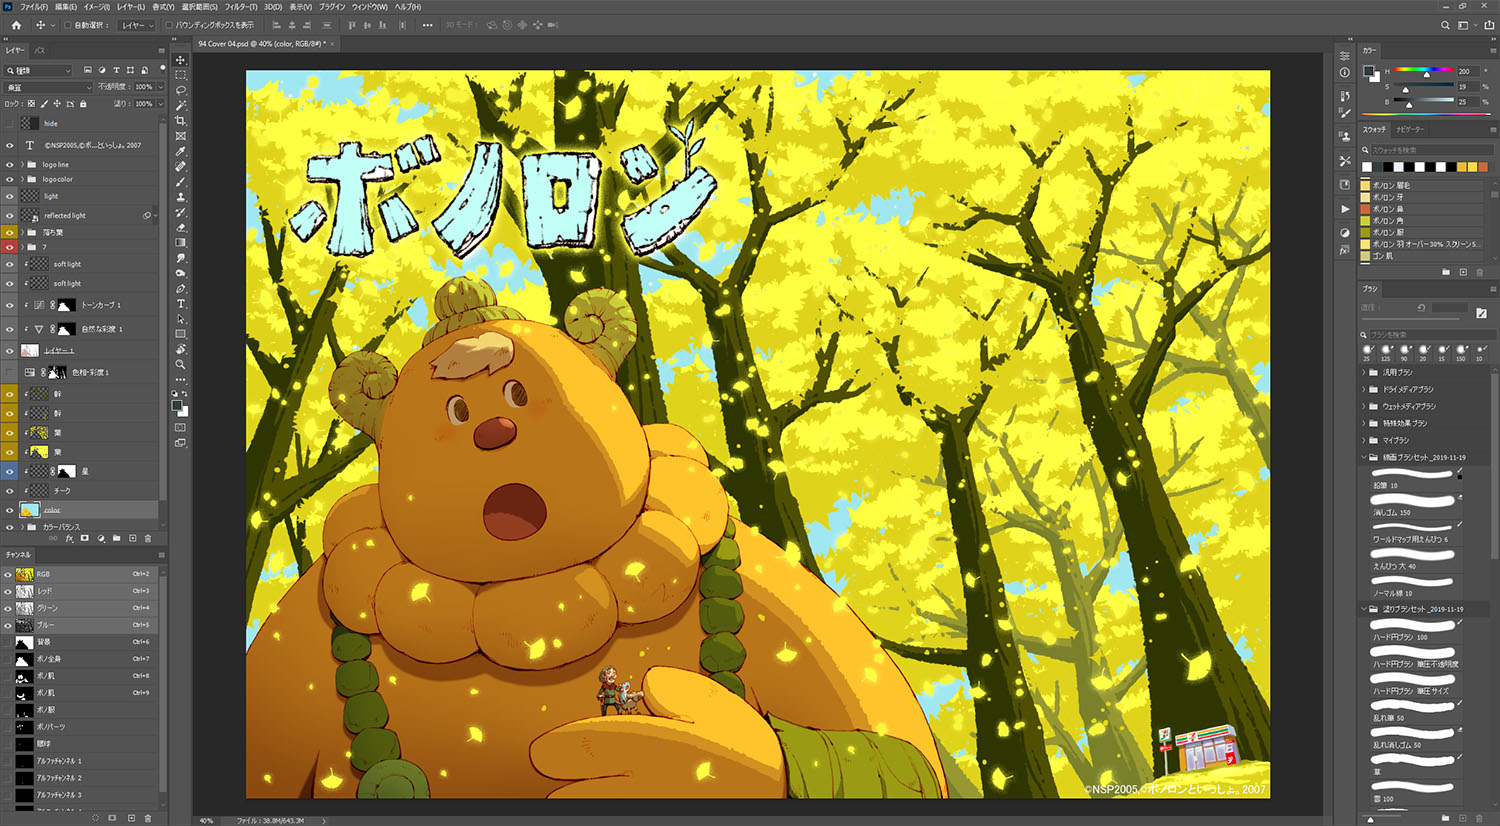Image resolution: width=1500 pixels, height=826 pixels.
Task: Open the ウィンドウ(W) menu
Action: coord(369,7)
